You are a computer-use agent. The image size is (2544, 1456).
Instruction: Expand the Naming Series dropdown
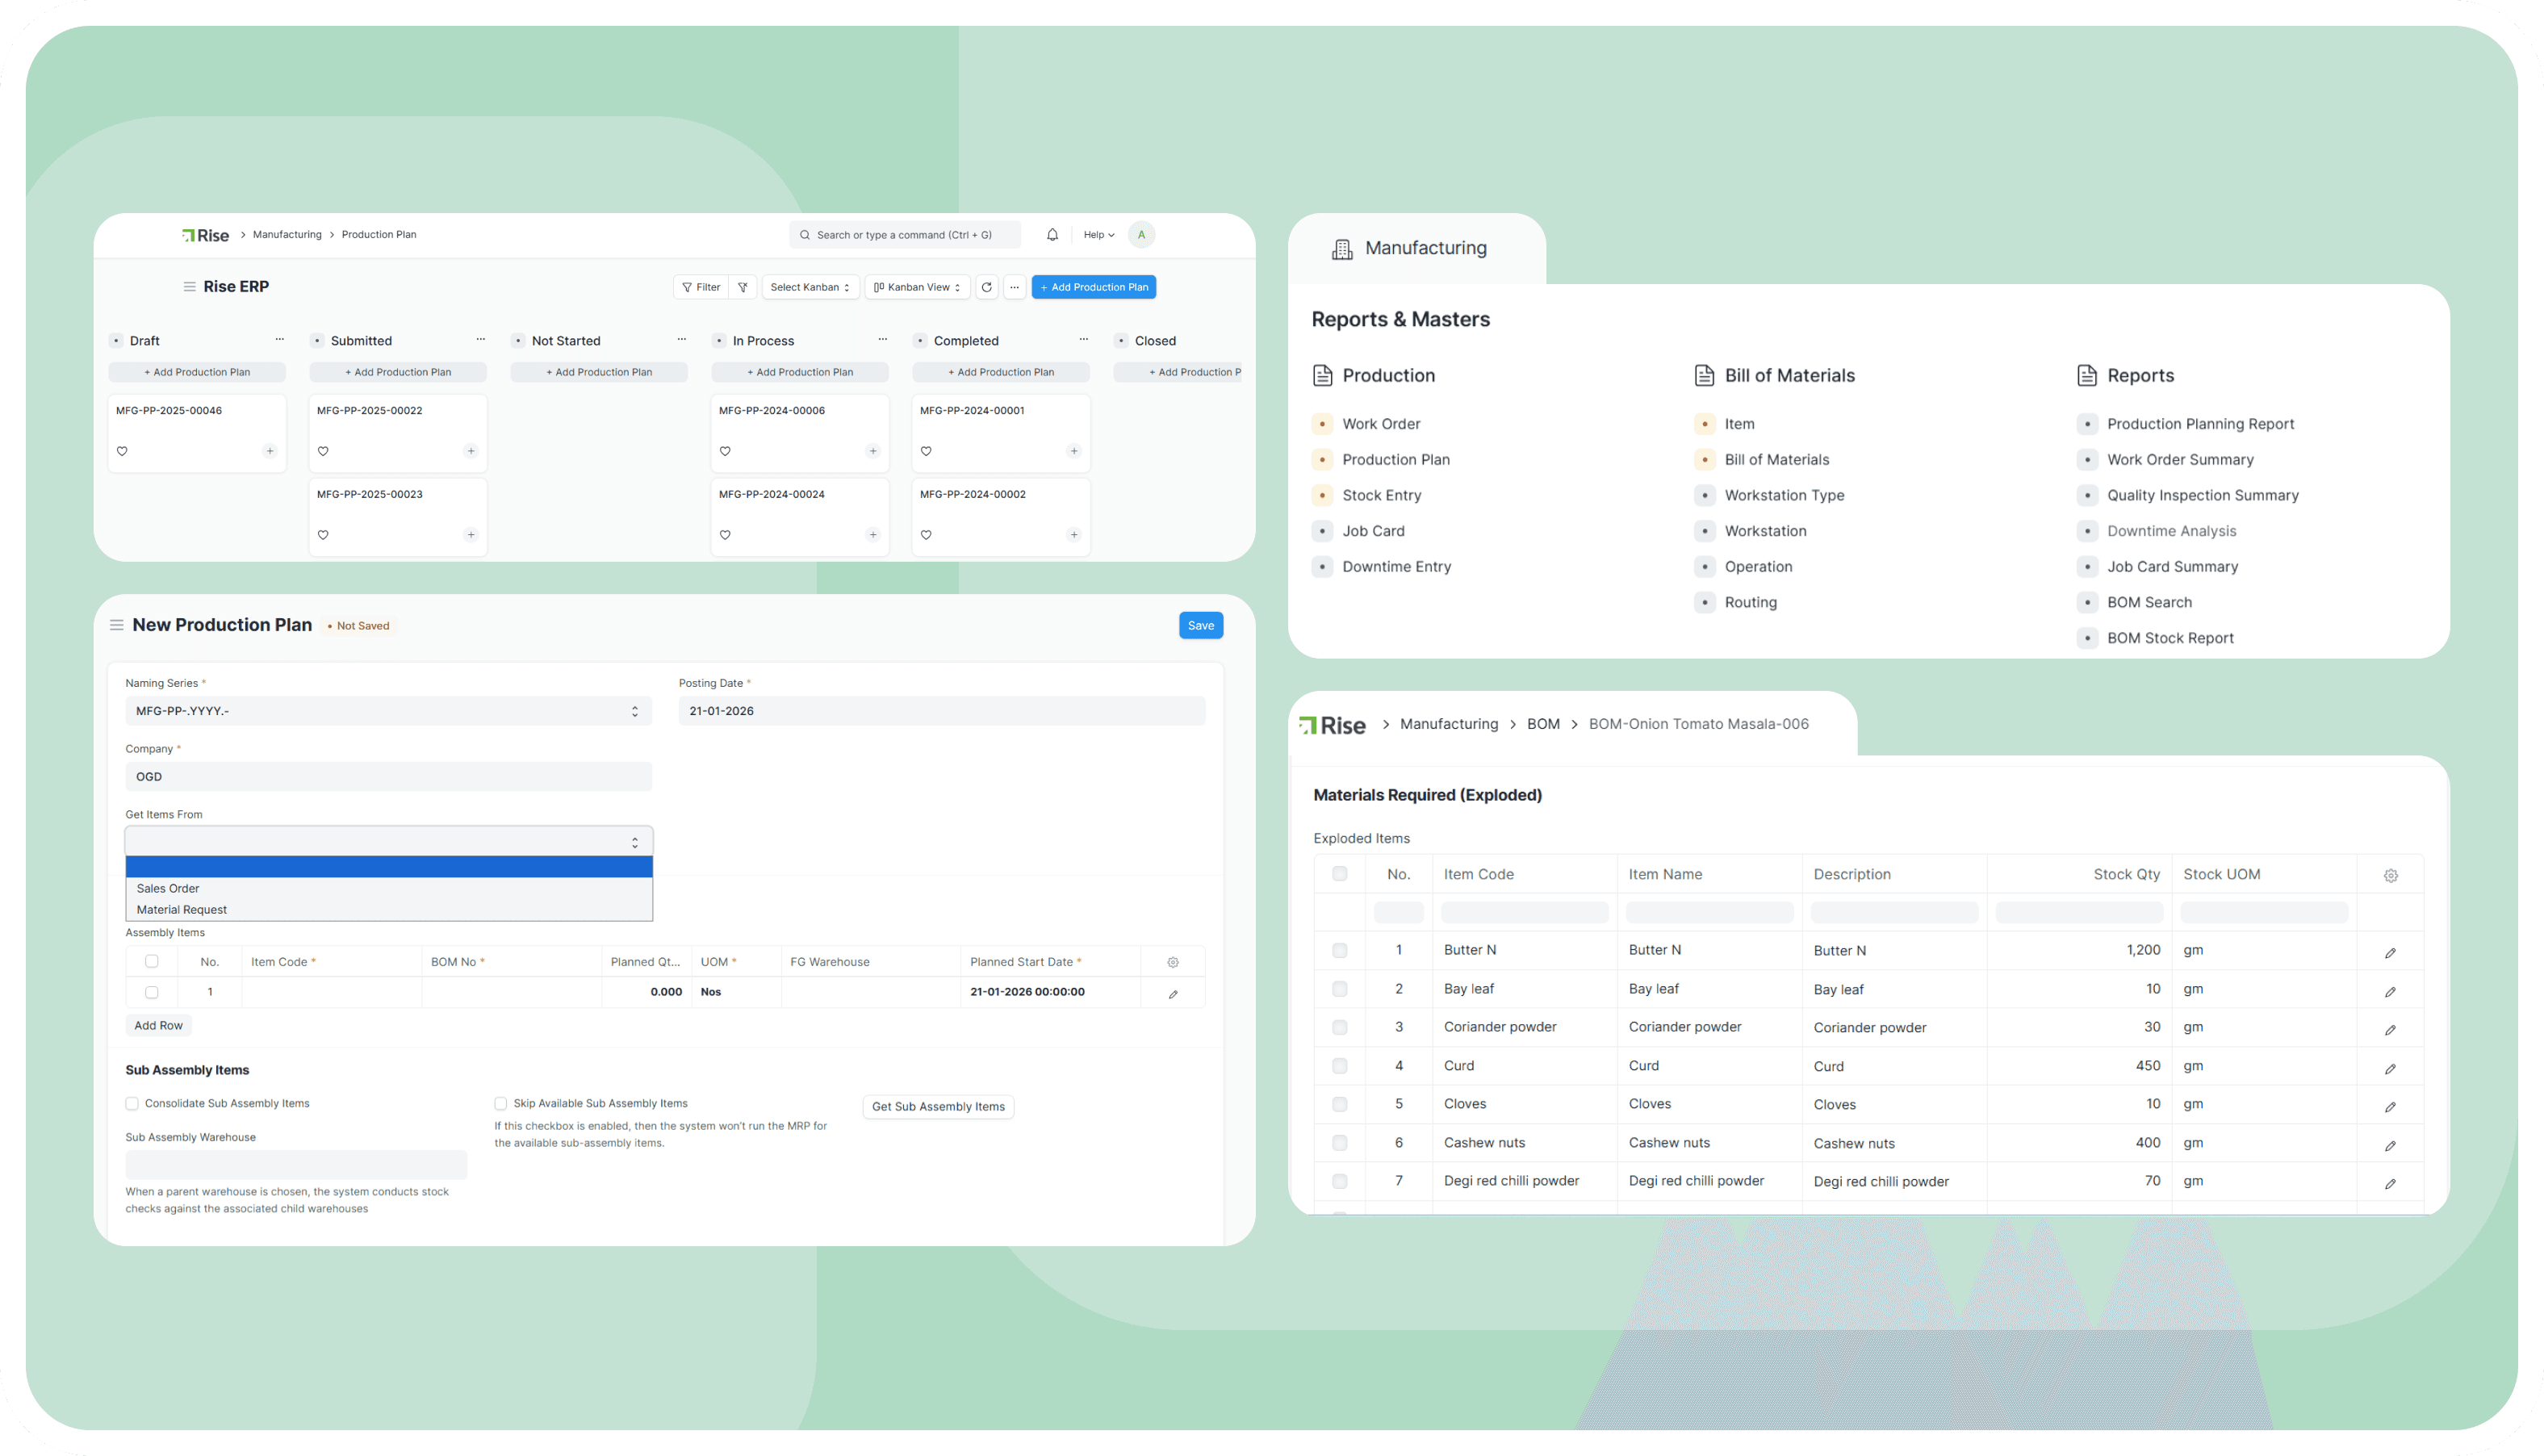click(388, 711)
